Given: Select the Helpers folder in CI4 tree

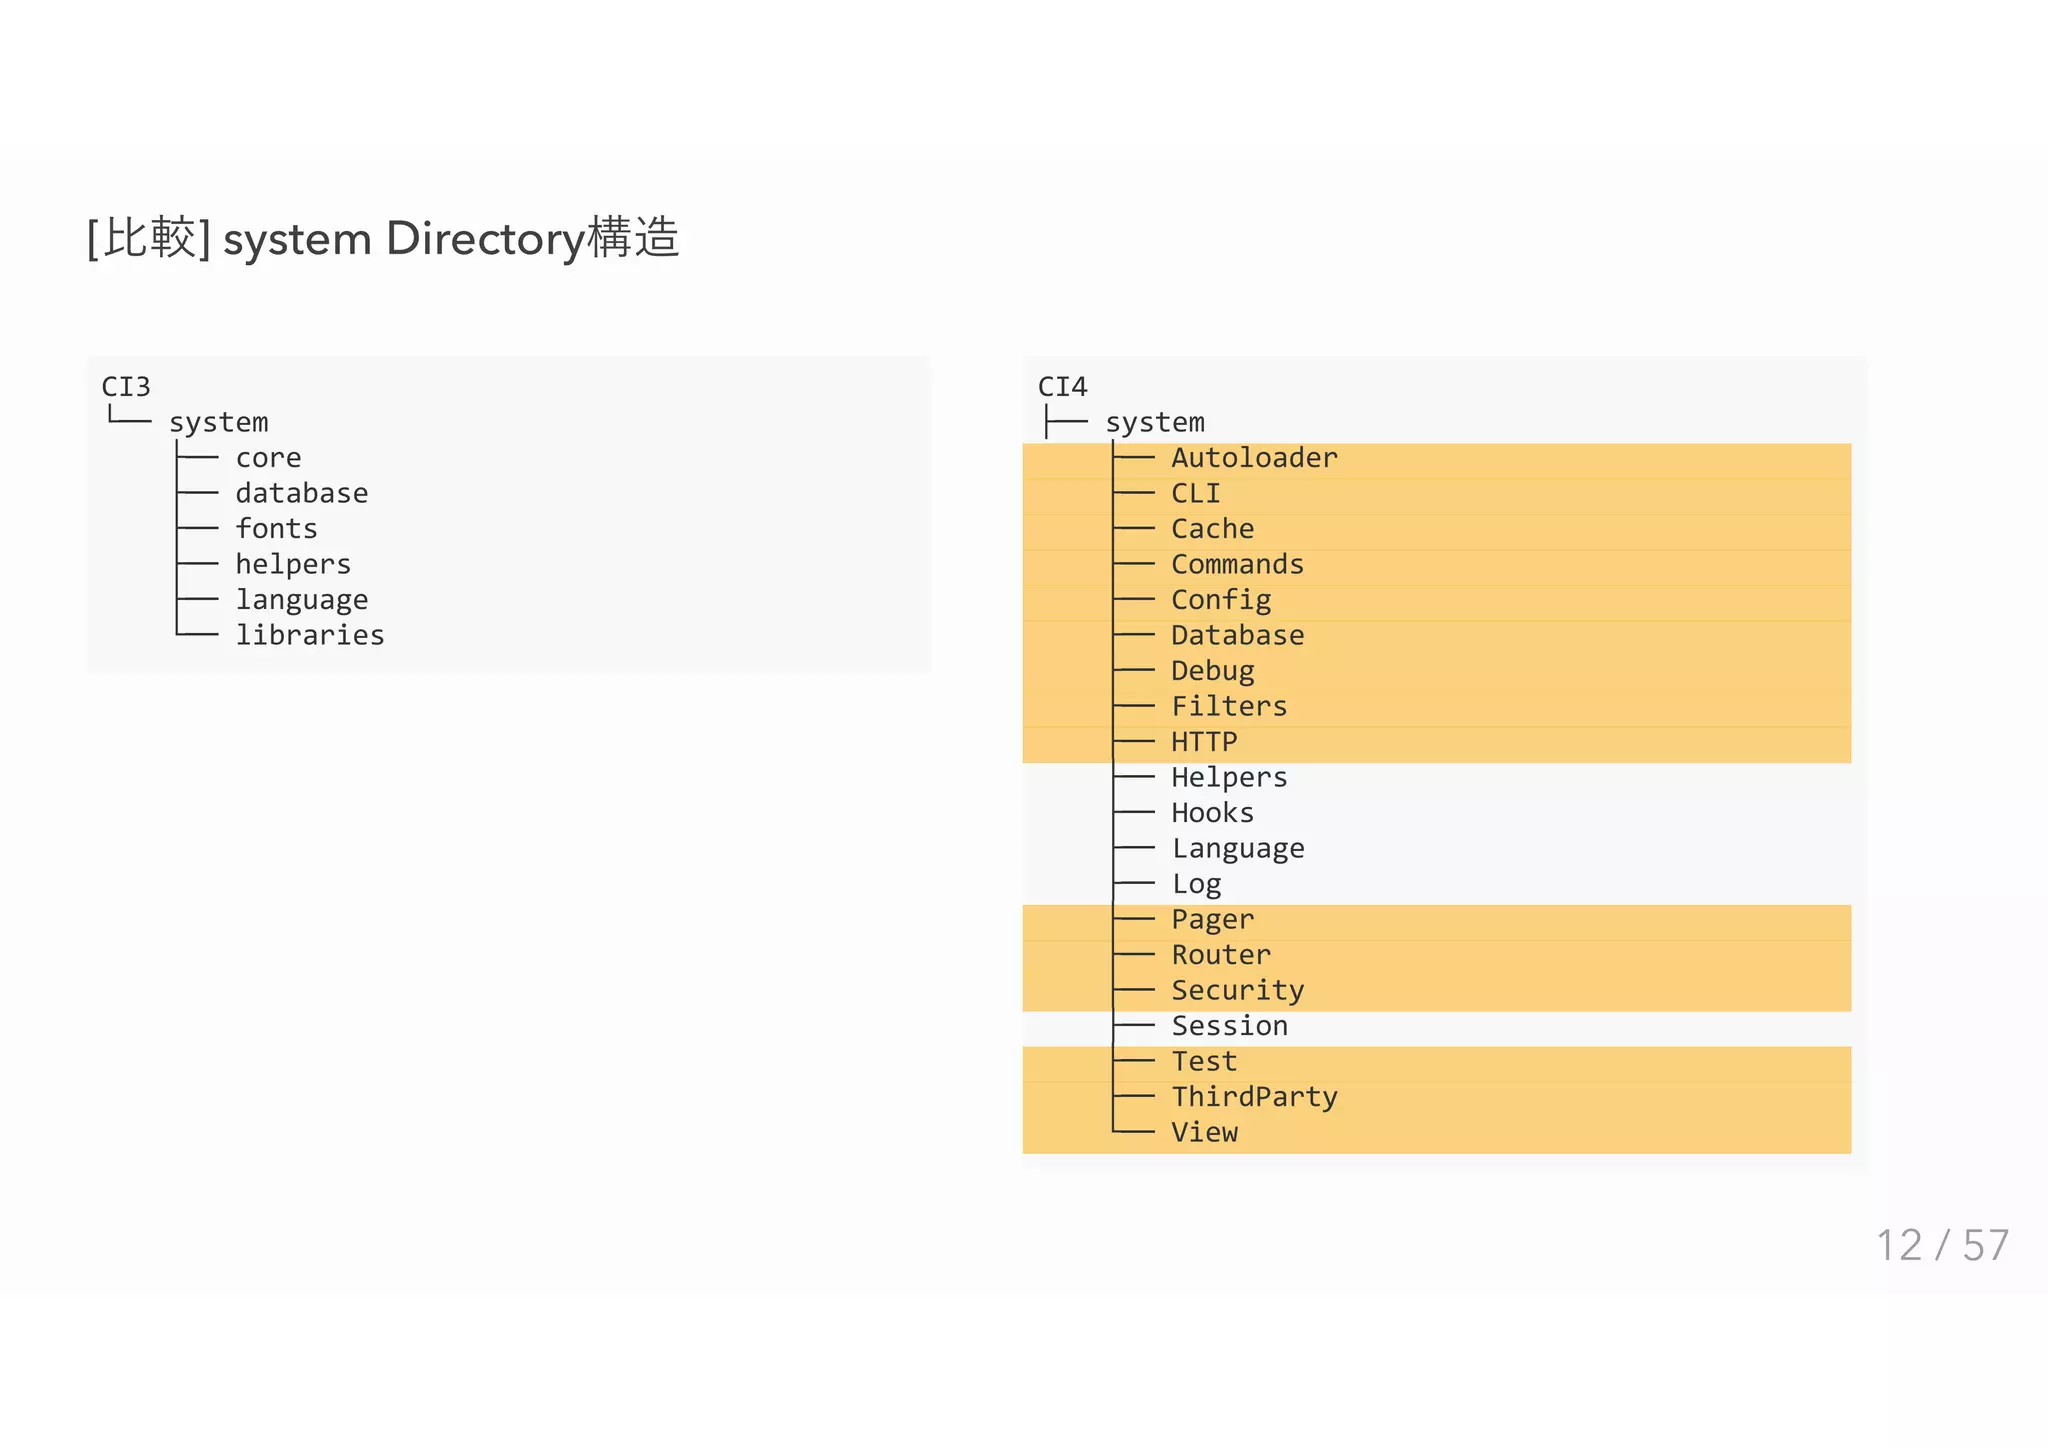Looking at the screenshot, I should 1229,778.
